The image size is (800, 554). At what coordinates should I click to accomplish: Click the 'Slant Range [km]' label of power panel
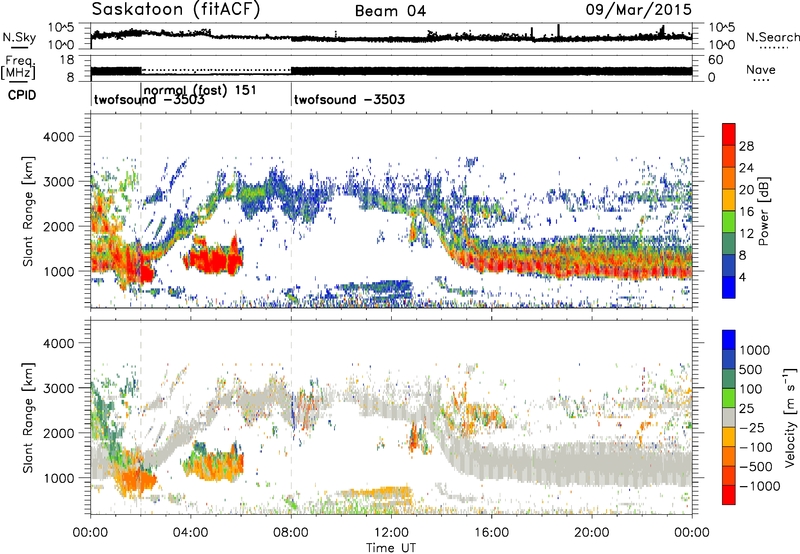pos(28,211)
